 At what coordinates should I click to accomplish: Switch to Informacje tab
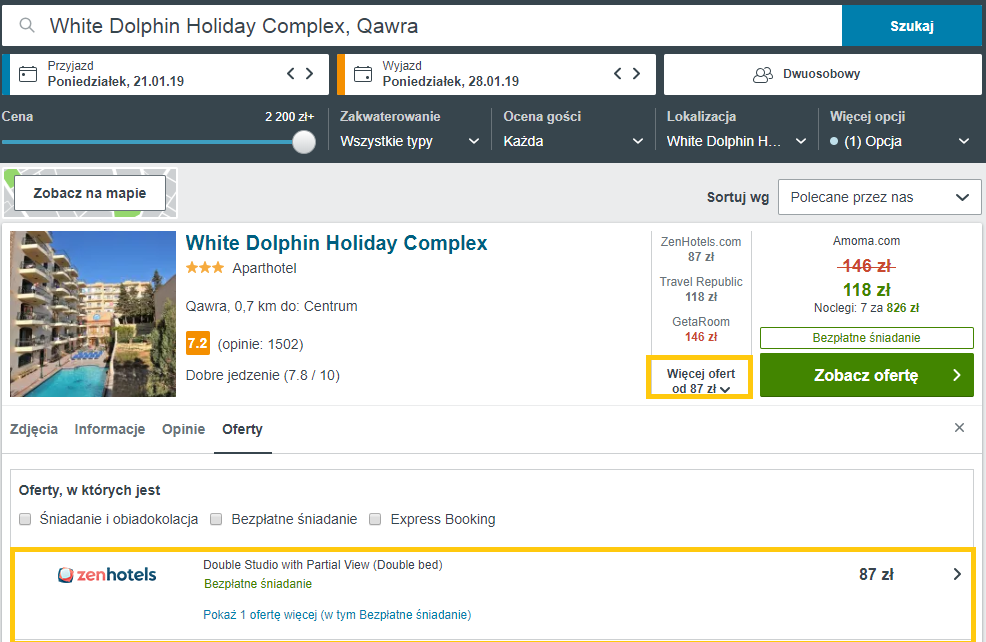109,429
